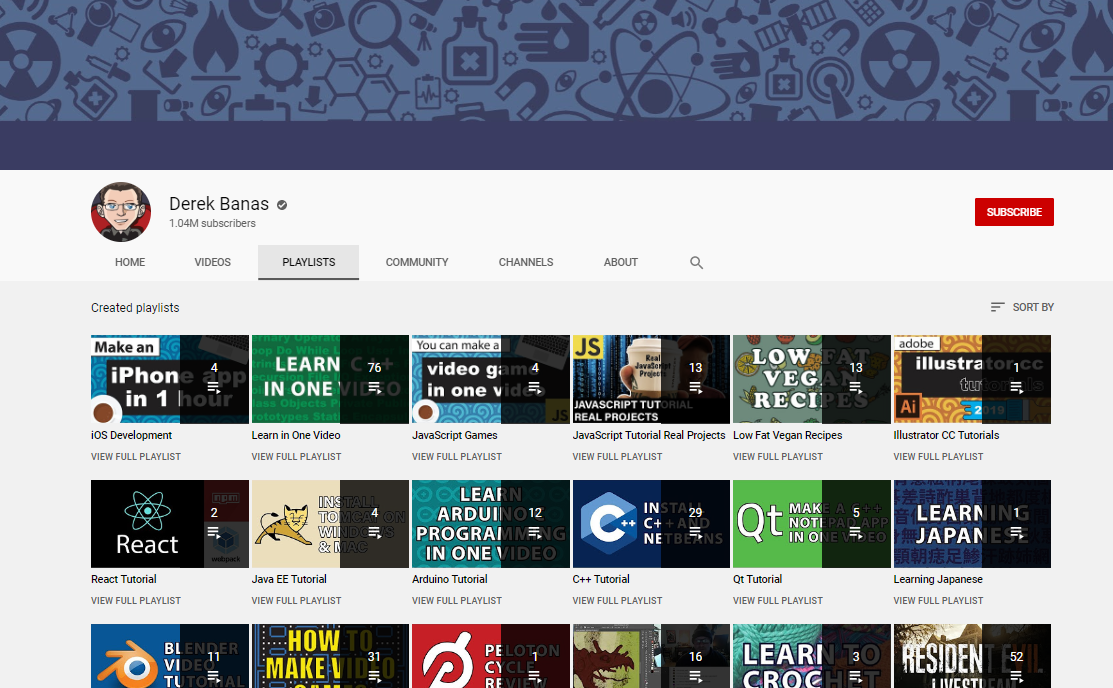Expand the Created playlists dropdown label
The image size is (1113, 688).
tap(135, 308)
